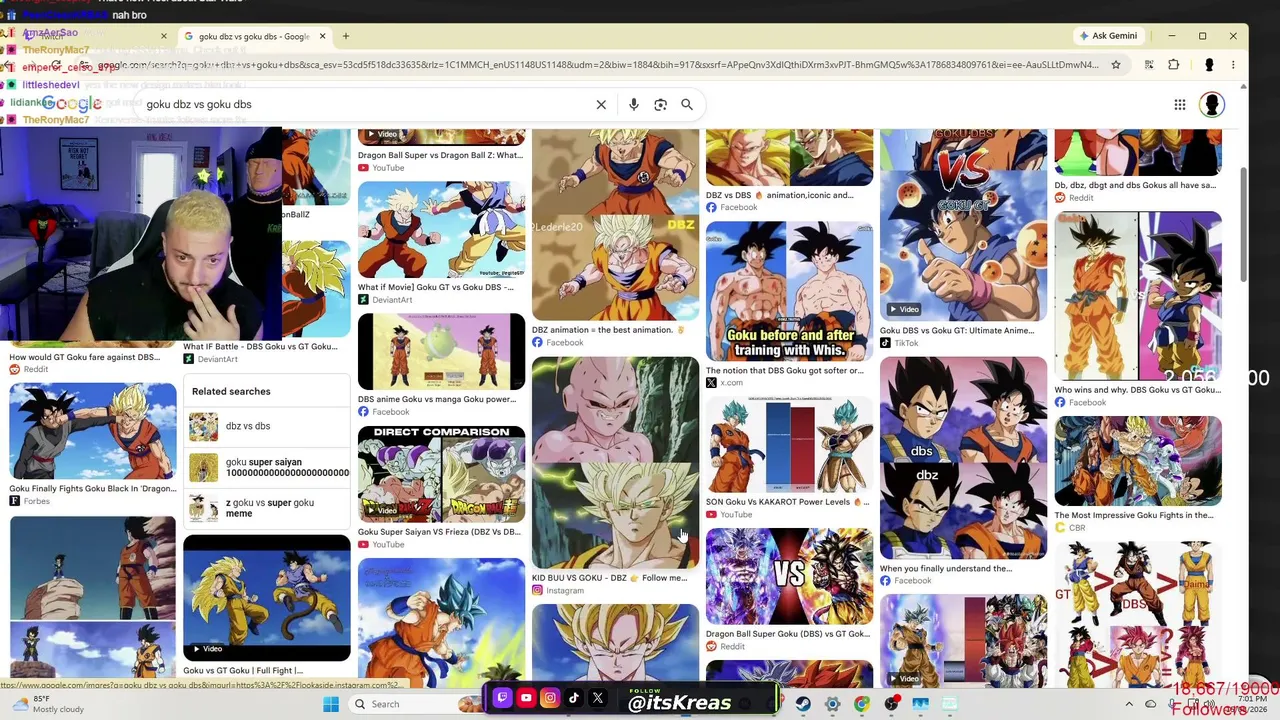
Task: Open the Vegeta and Goku dbs/dbz comparison image
Action: (963, 457)
